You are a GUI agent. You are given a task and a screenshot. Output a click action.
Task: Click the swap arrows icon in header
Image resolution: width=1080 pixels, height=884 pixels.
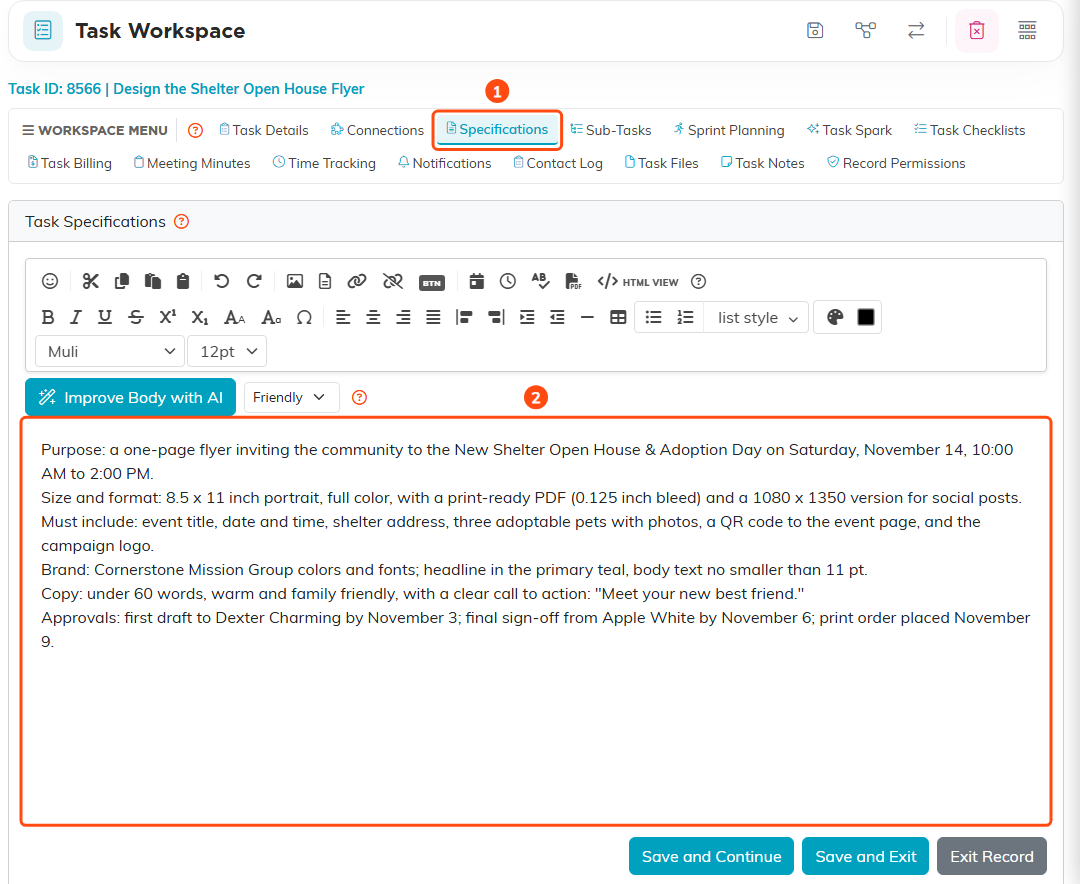tap(915, 30)
